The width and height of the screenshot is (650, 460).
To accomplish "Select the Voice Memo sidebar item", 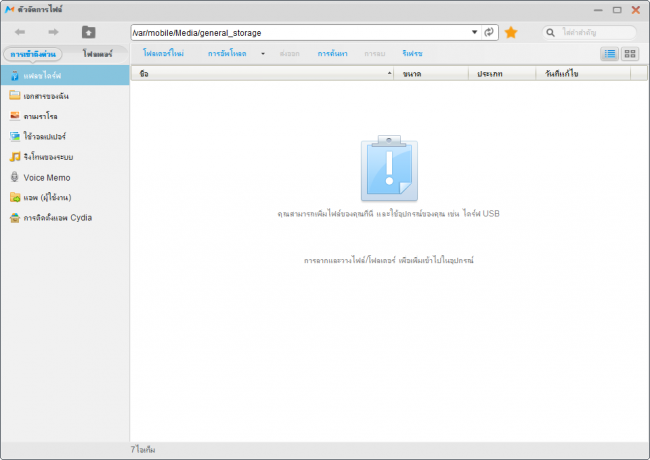I will pyautogui.click(x=65, y=177).
